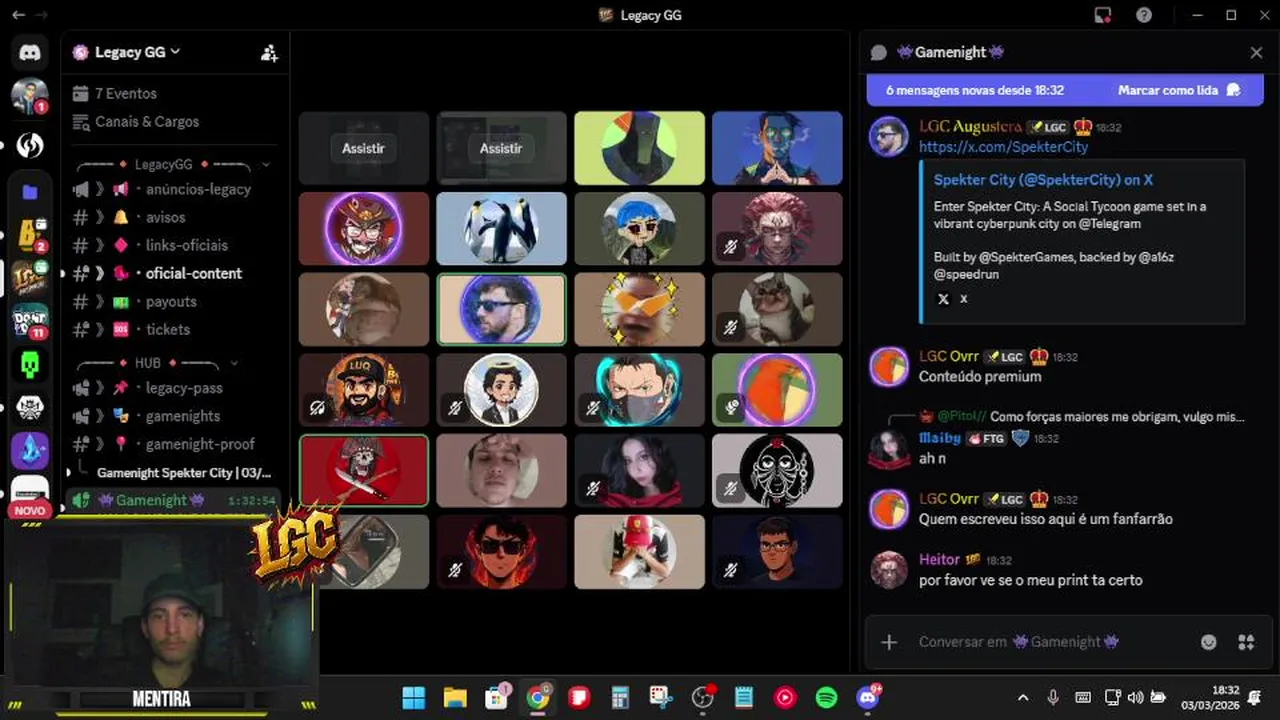Select the red skull with knives tile
Image resolution: width=1280 pixels, height=720 pixels.
pos(364,470)
